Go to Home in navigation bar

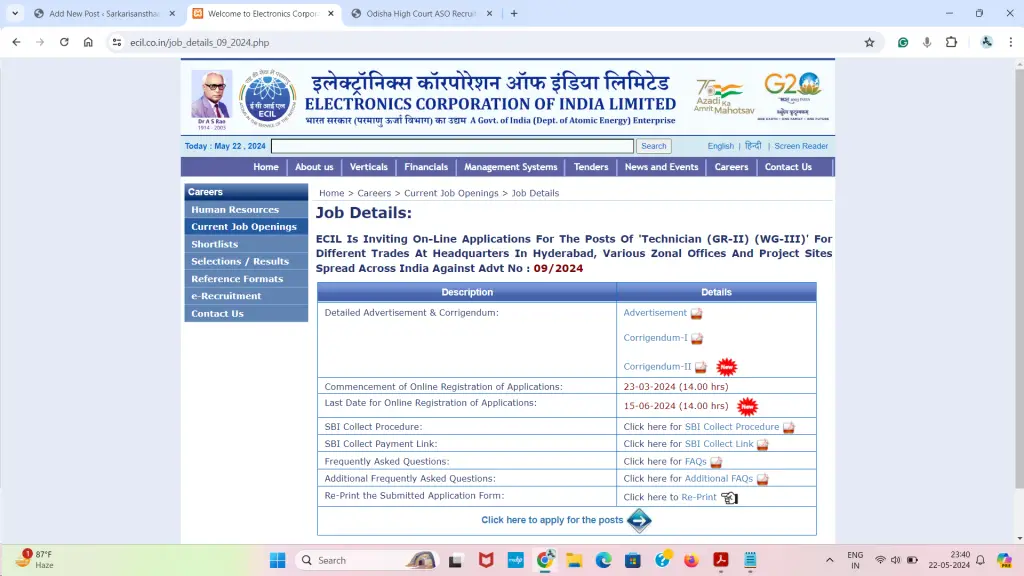266,167
